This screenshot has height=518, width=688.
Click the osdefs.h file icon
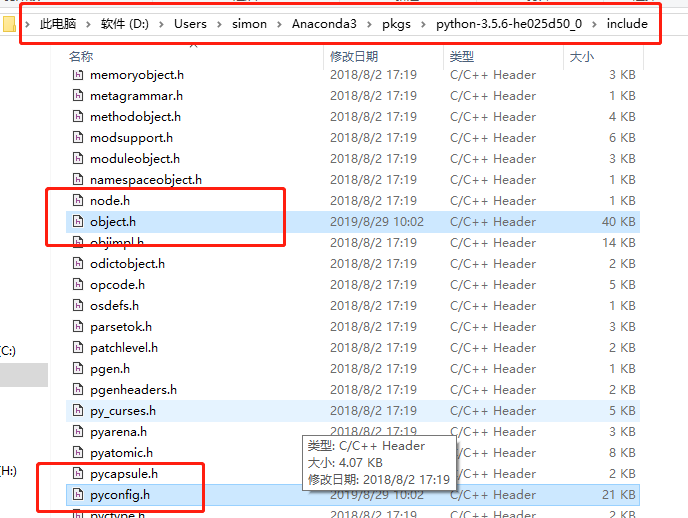[x=78, y=306]
